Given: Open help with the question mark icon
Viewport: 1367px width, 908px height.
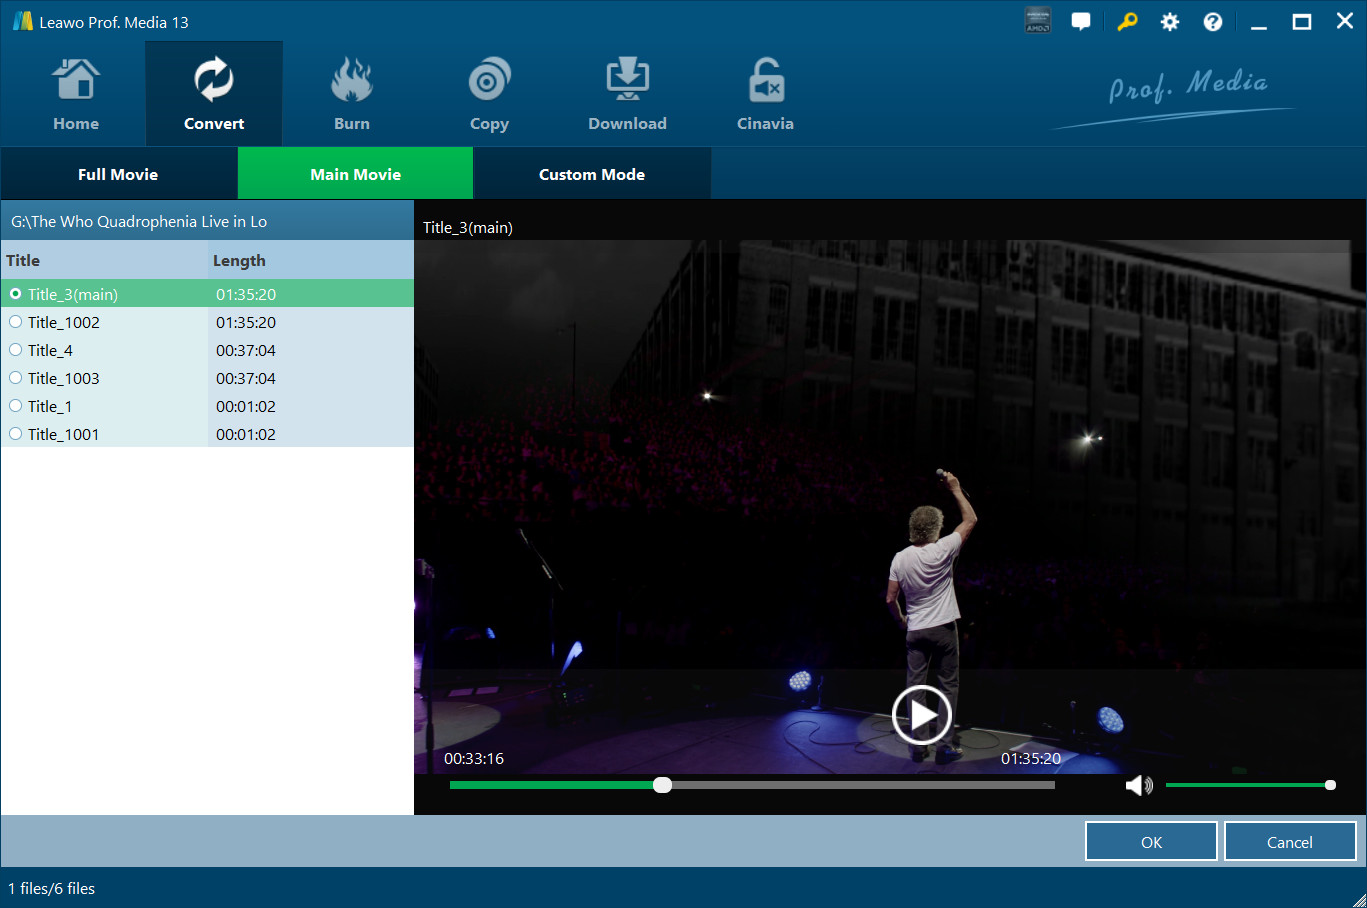Looking at the screenshot, I should coord(1213,21).
